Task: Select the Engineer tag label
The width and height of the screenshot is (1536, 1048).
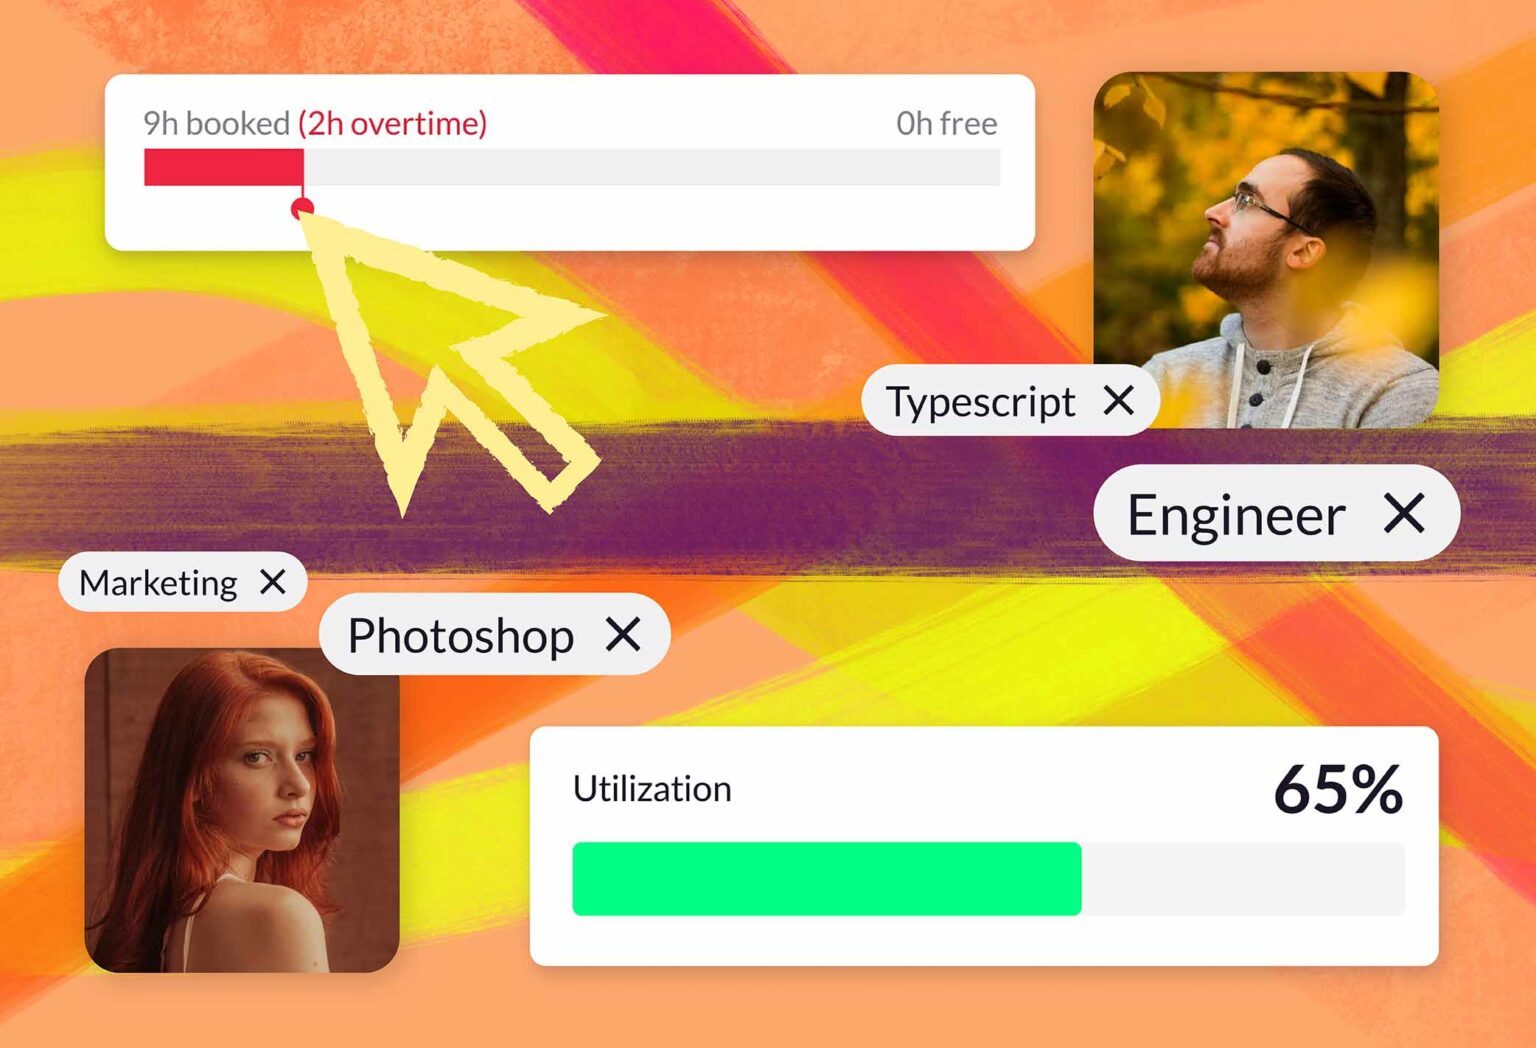Action: click(1236, 516)
